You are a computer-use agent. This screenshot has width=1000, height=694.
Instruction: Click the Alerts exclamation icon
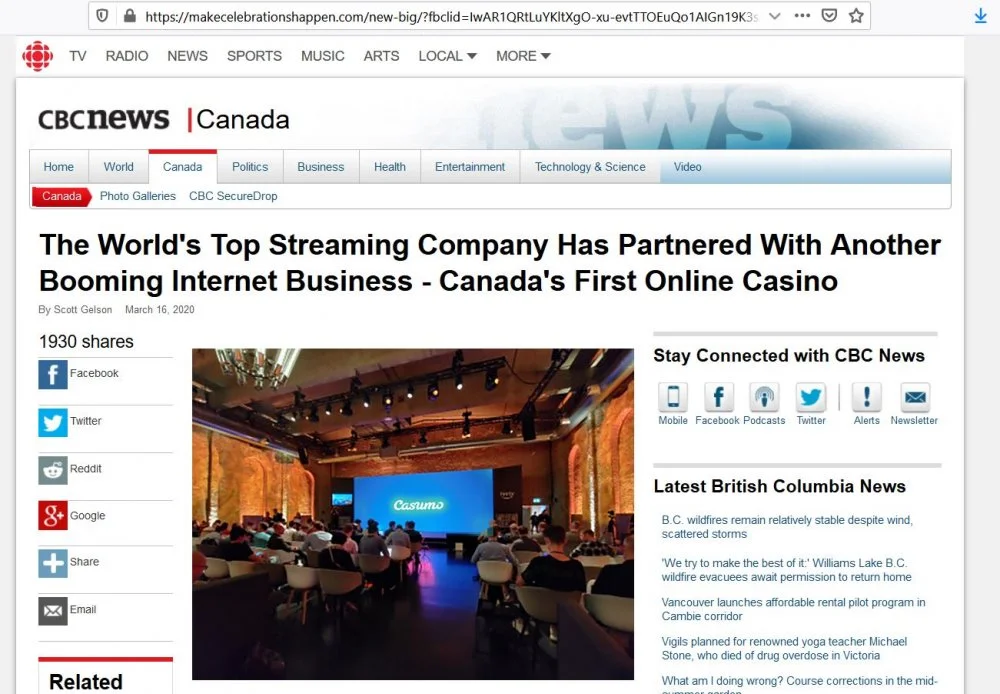866,397
